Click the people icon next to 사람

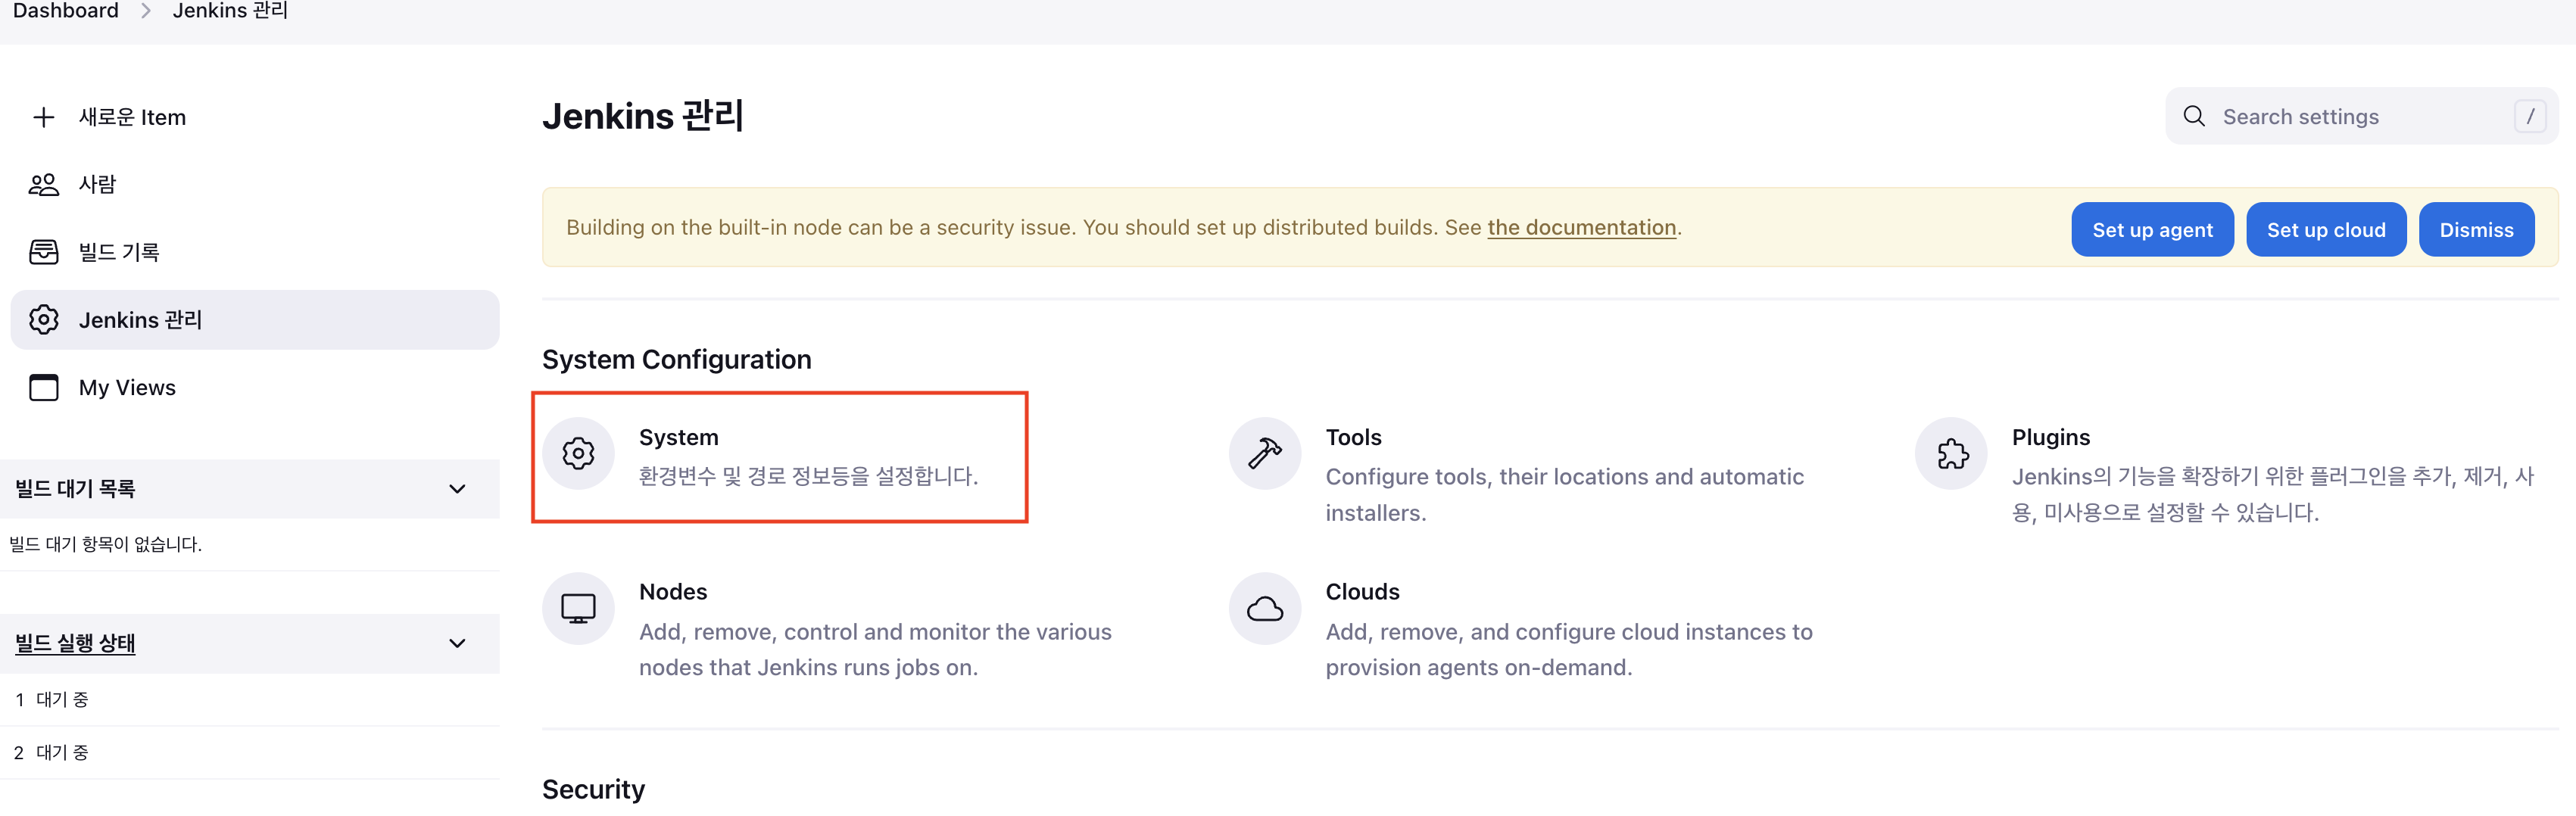tap(43, 184)
